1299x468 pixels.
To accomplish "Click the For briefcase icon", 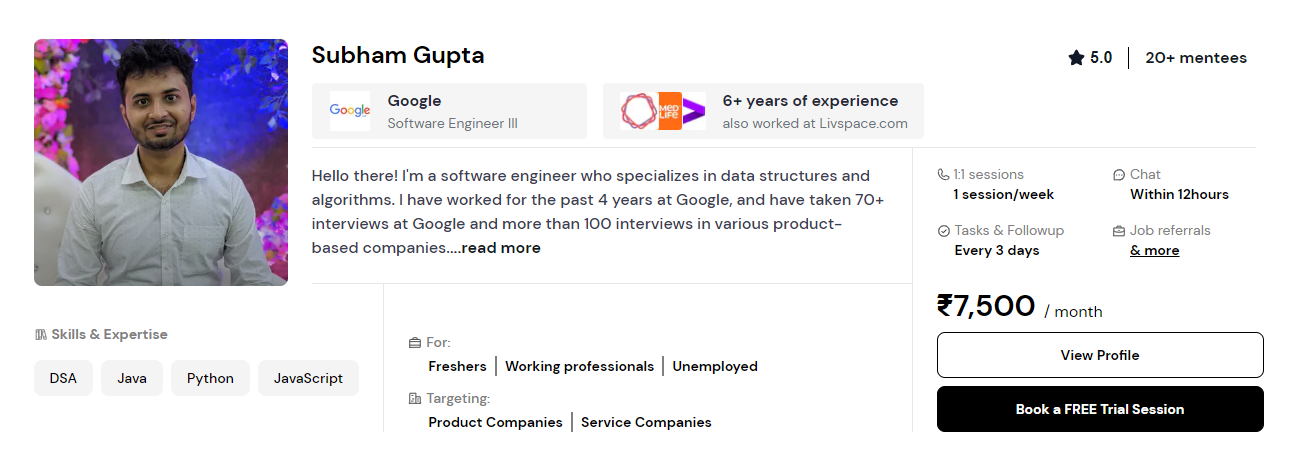I will coord(415,343).
